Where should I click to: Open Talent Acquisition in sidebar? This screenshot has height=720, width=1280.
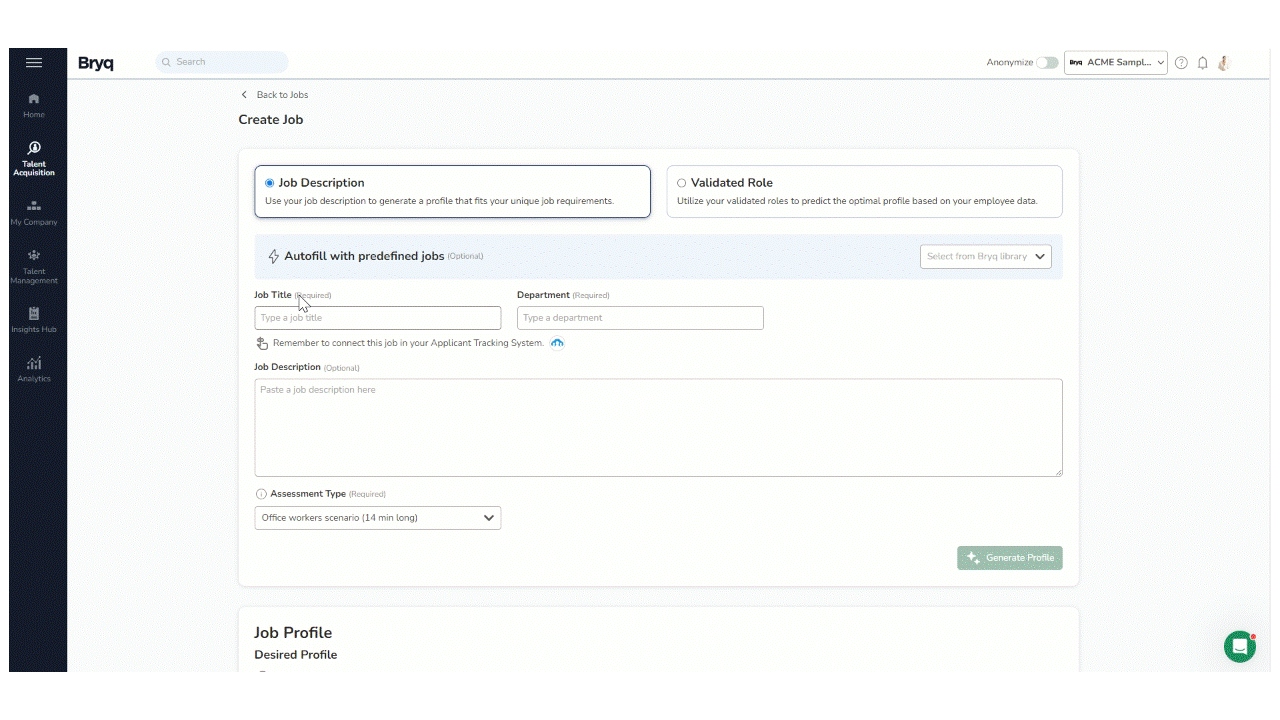click(x=34, y=158)
